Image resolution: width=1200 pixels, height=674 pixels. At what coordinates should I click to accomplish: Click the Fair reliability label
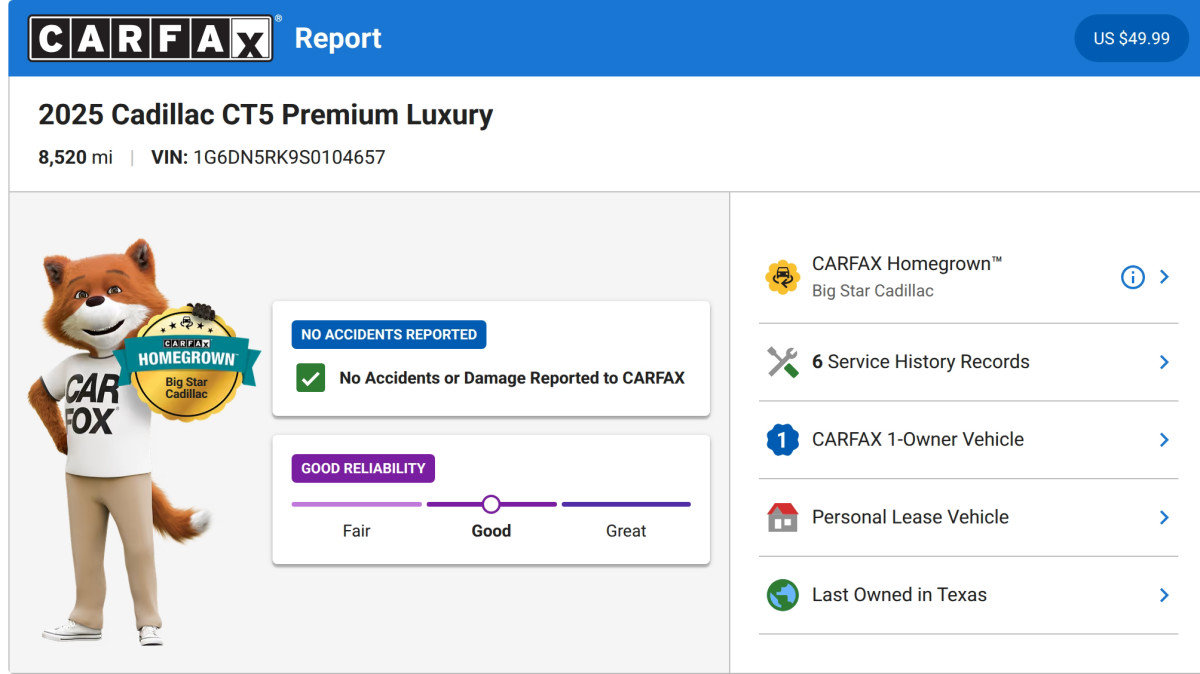tap(357, 531)
